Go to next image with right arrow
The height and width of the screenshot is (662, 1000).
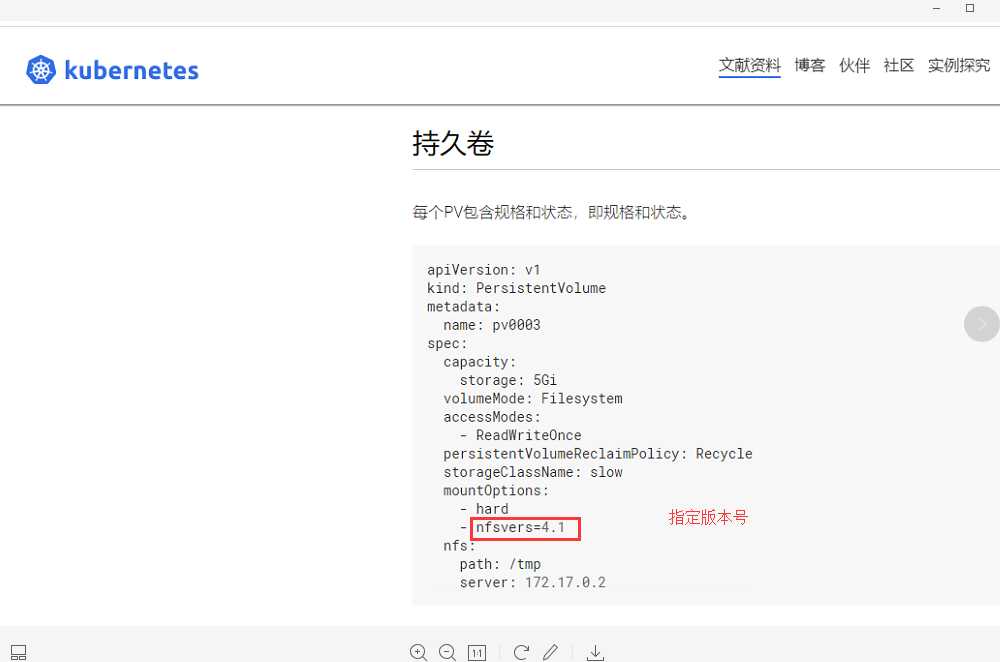pos(982,324)
